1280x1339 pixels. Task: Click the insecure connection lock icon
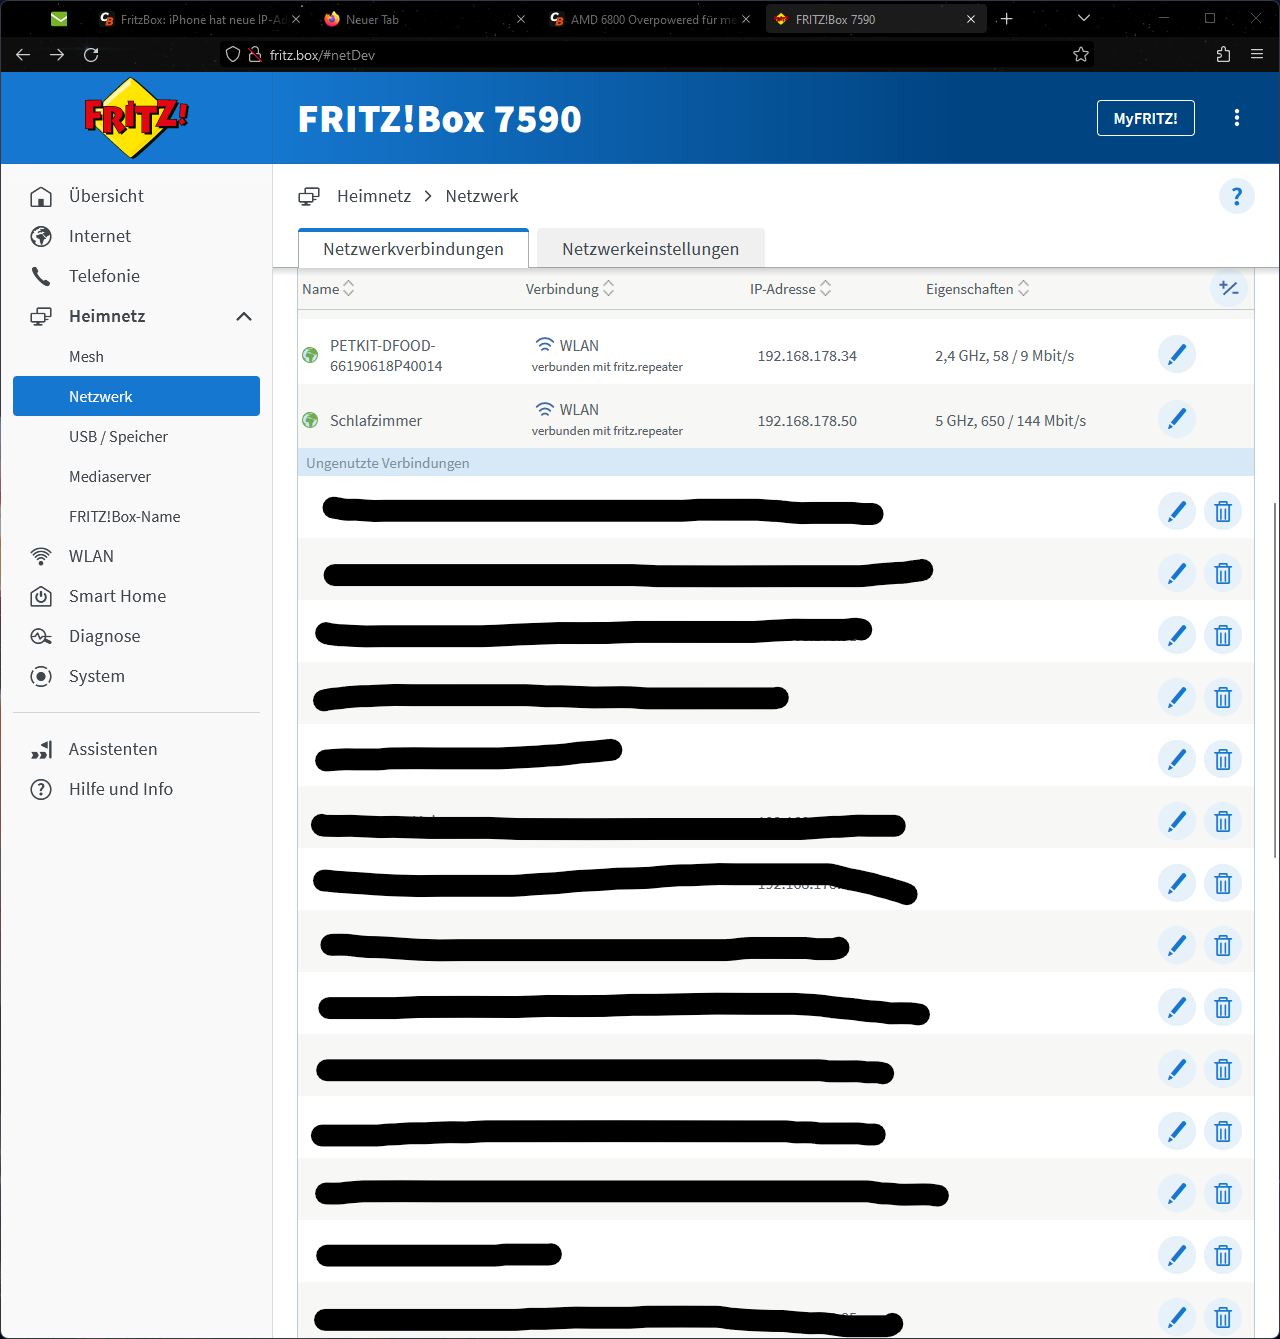coord(255,55)
